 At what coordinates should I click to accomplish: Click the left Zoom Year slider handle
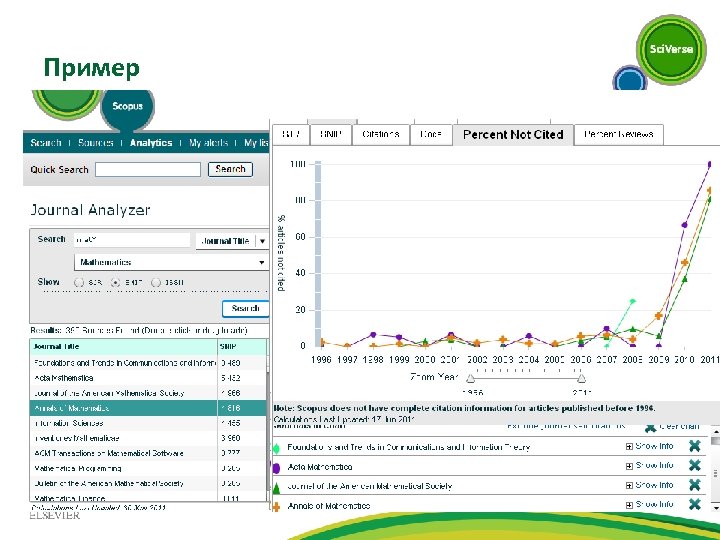[x=470, y=378]
